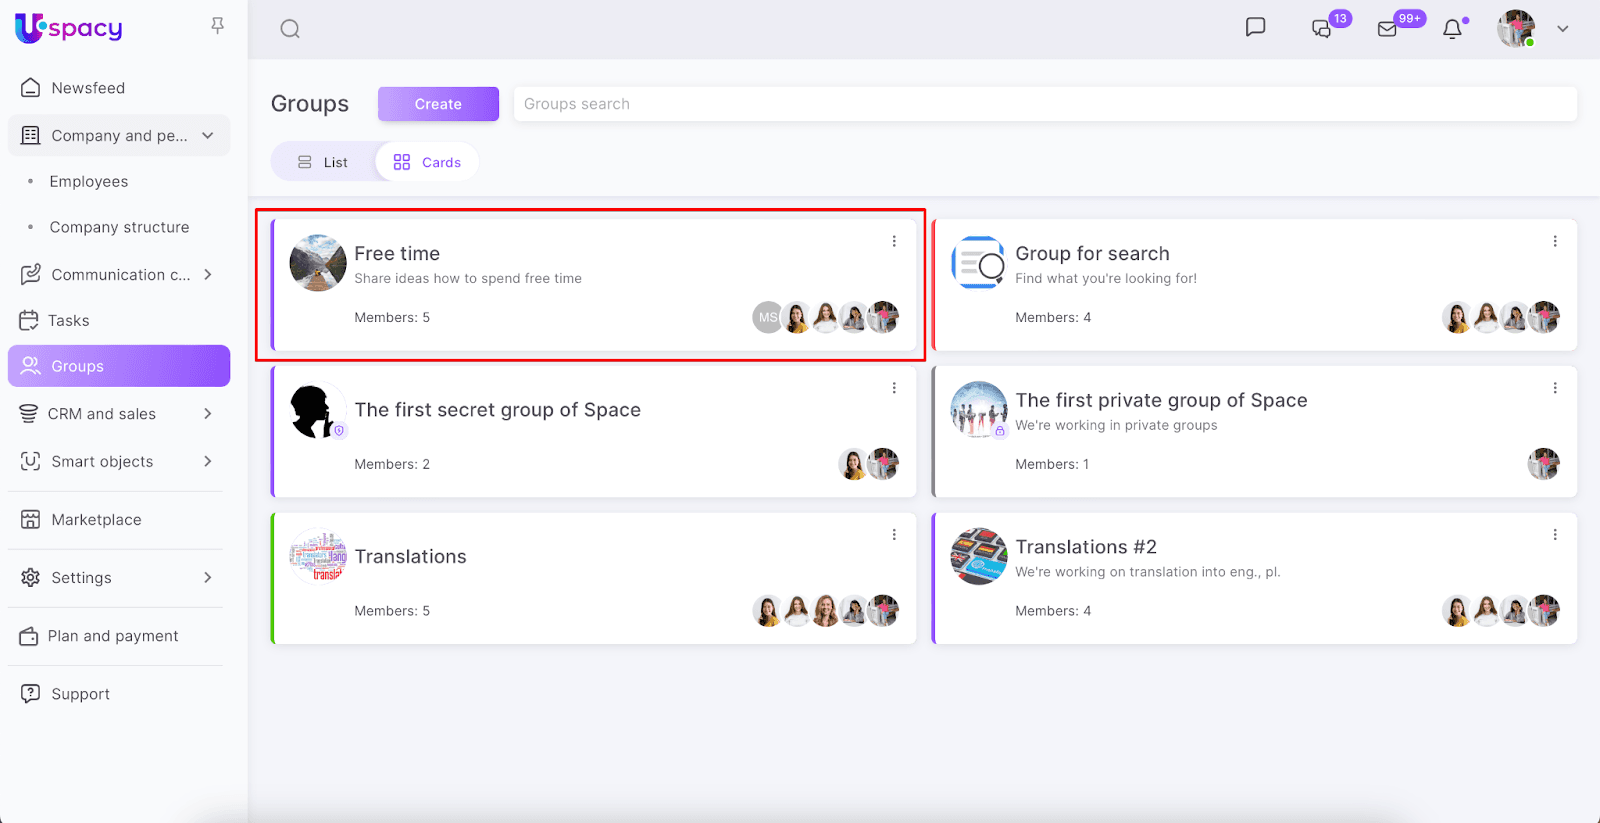Switch to the List view
Viewport: 1600px width, 823px height.
[x=323, y=162]
